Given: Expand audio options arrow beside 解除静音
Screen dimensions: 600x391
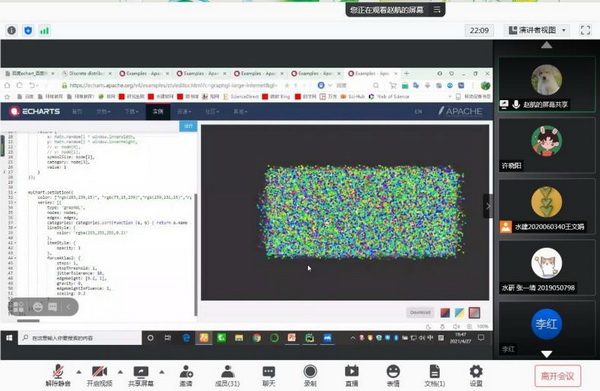Looking at the screenshot, I should (79, 372).
